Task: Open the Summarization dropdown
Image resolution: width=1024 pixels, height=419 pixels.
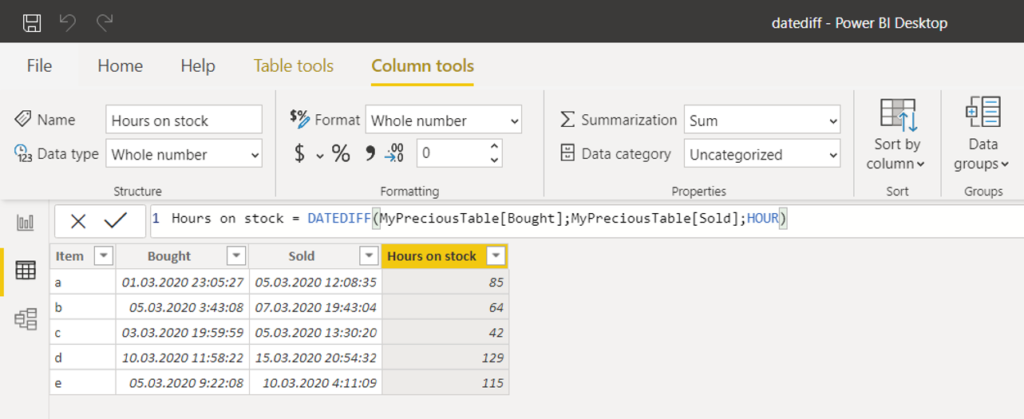Action: click(762, 121)
